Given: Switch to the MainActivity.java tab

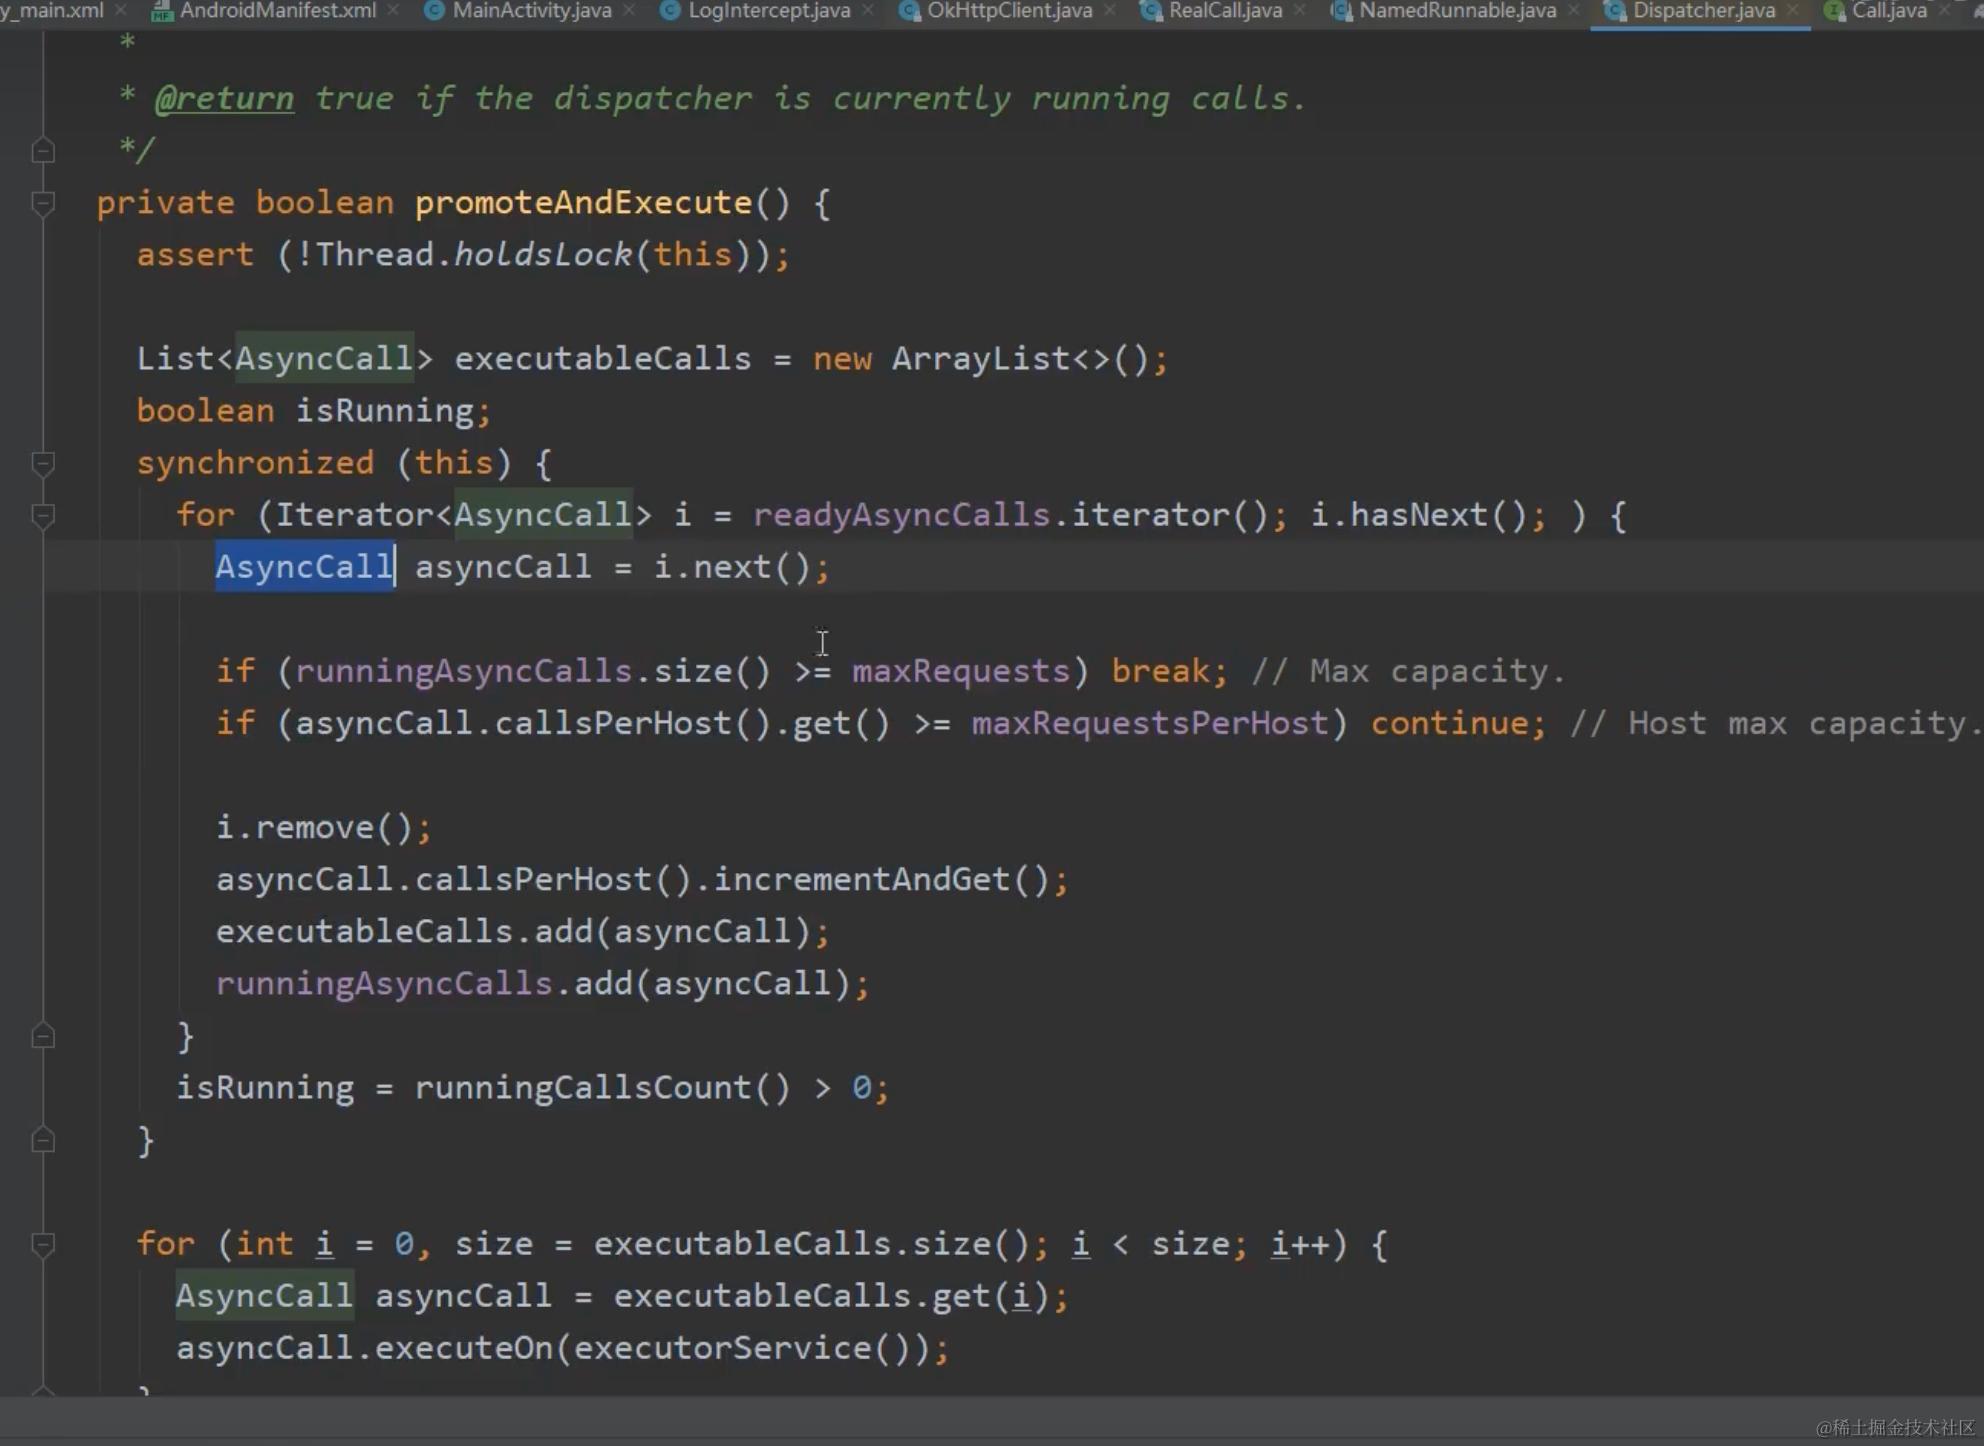Looking at the screenshot, I should tap(531, 11).
